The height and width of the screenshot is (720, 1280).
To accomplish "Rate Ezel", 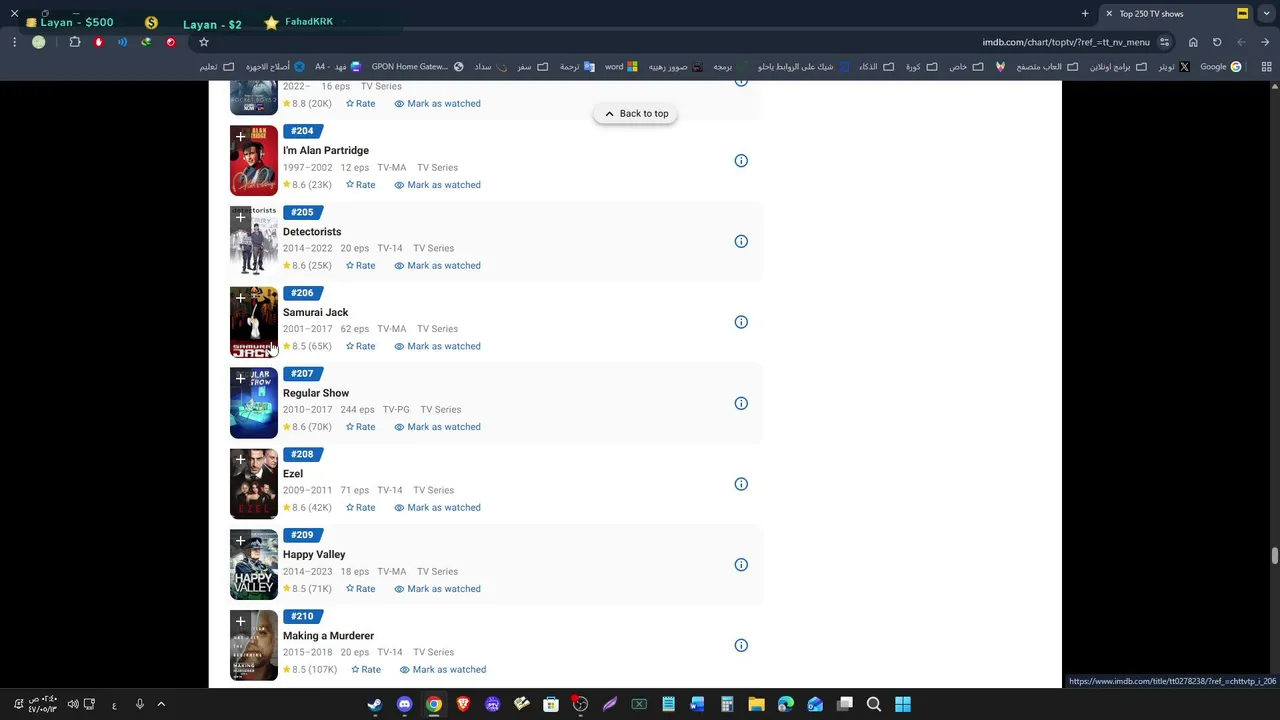I will (x=360, y=508).
